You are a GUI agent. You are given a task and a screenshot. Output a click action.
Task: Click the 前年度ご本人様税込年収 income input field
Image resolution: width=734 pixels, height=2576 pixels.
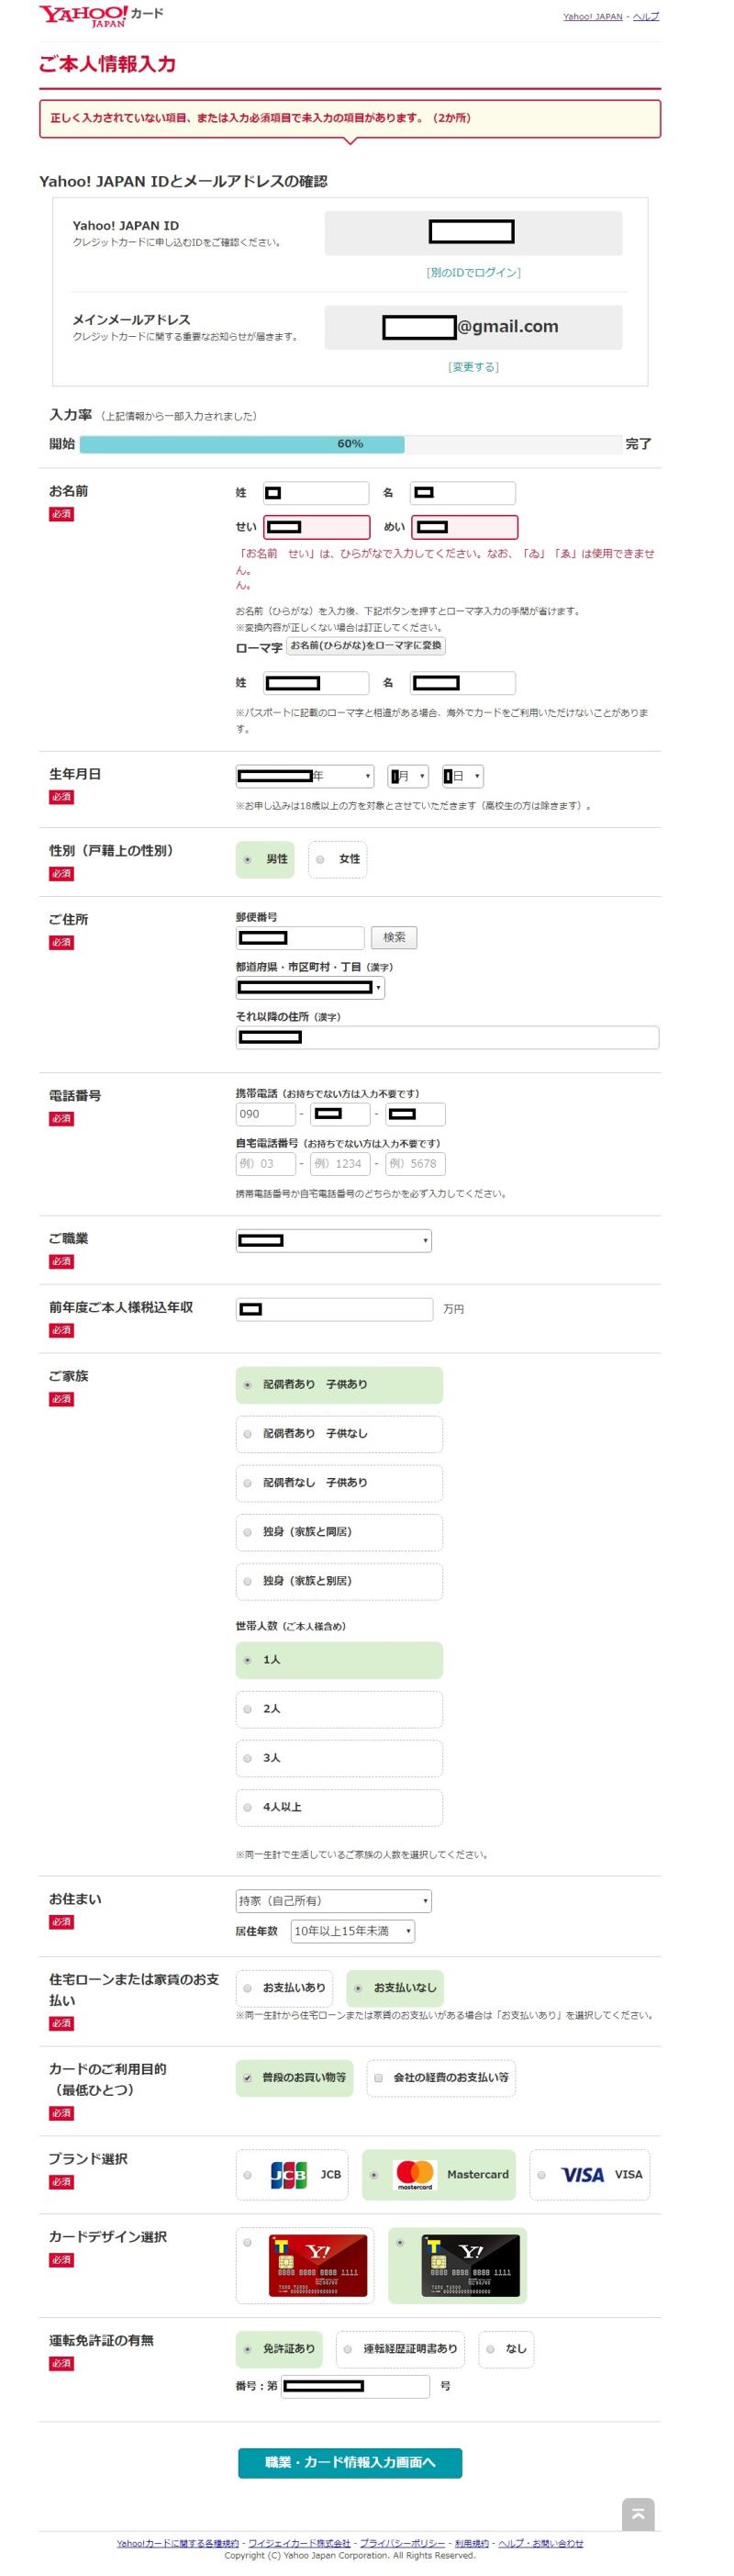pyautogui.click(x=334, y=1309)
